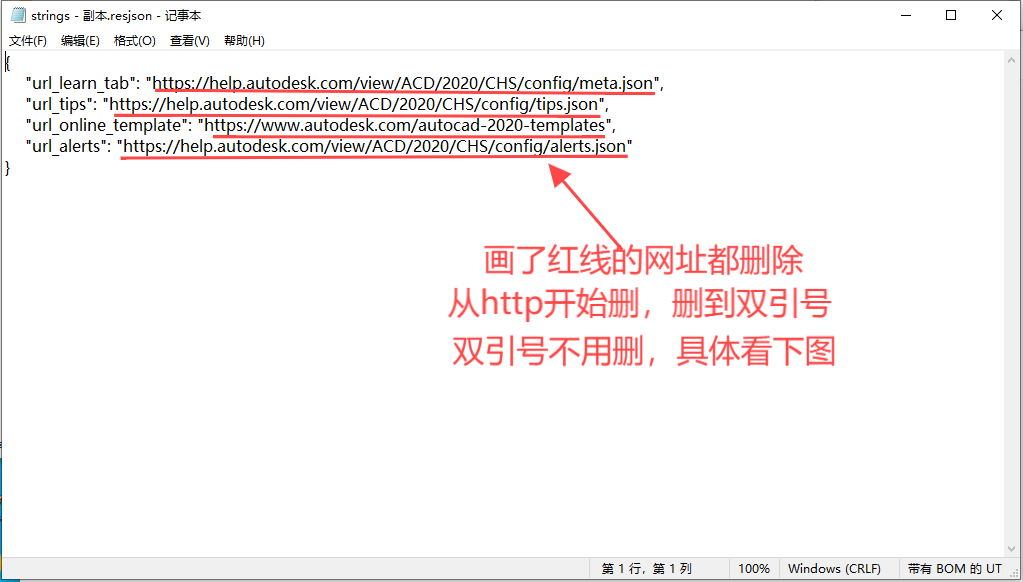This screenshot has height=582, width=1023.
Task: Click the 带有 BOM 的 UTF encoding indicator
Action: (x=952, y=568)
